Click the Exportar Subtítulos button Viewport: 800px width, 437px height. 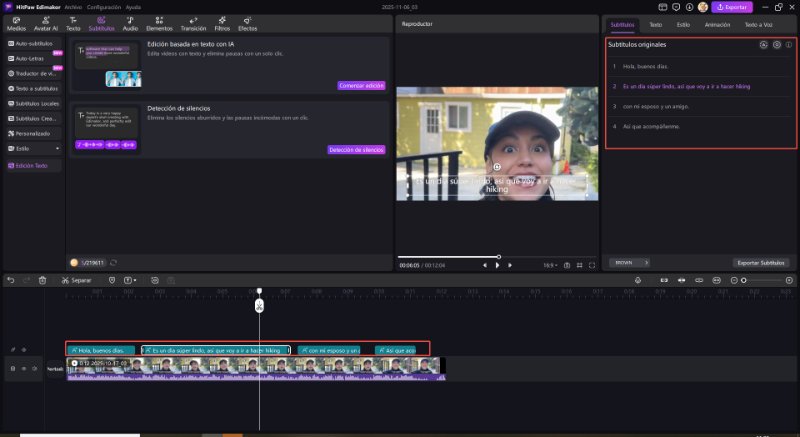(762, 262)
